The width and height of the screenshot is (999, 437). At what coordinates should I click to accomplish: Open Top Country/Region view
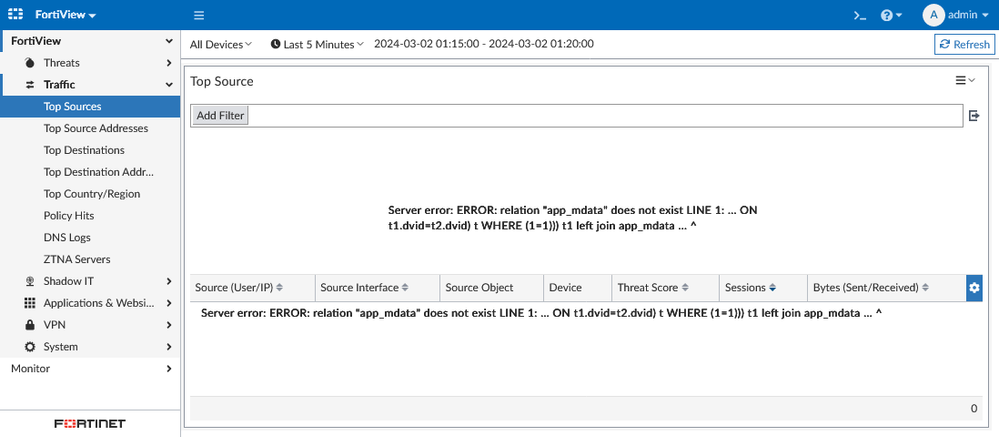90,194
